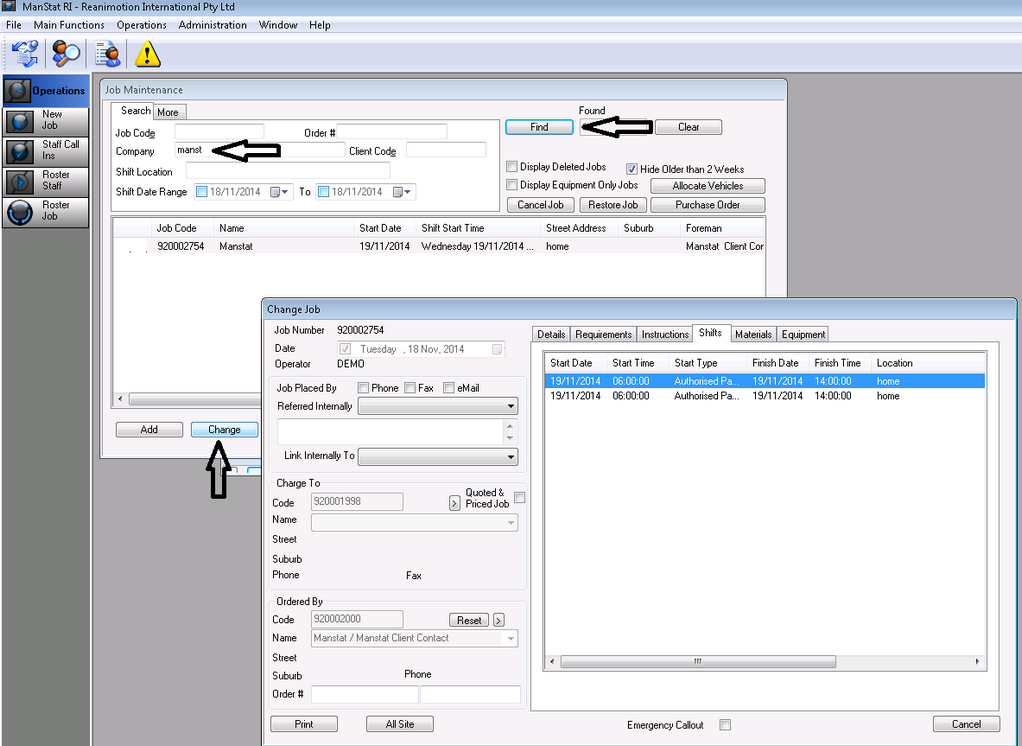The image size is (1022, 746).
Task: Select Roster Staff in the Operations sidebar
Action: coord(46,181)
